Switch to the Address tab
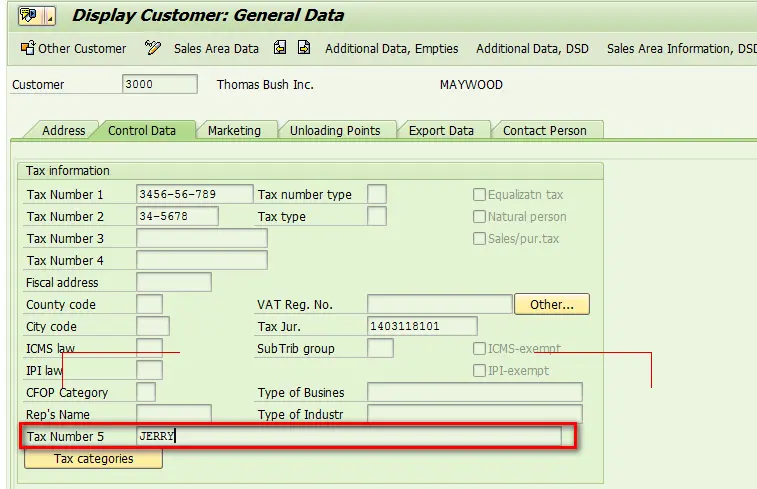Viewport: 757px width, 489px height. tap(63, 130)
